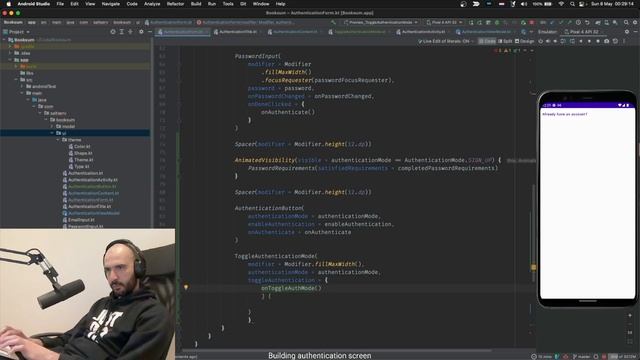Open the run configuration dropdown
Image resolution: width=640 pixels, height=360 pixels.
(380, 22)
